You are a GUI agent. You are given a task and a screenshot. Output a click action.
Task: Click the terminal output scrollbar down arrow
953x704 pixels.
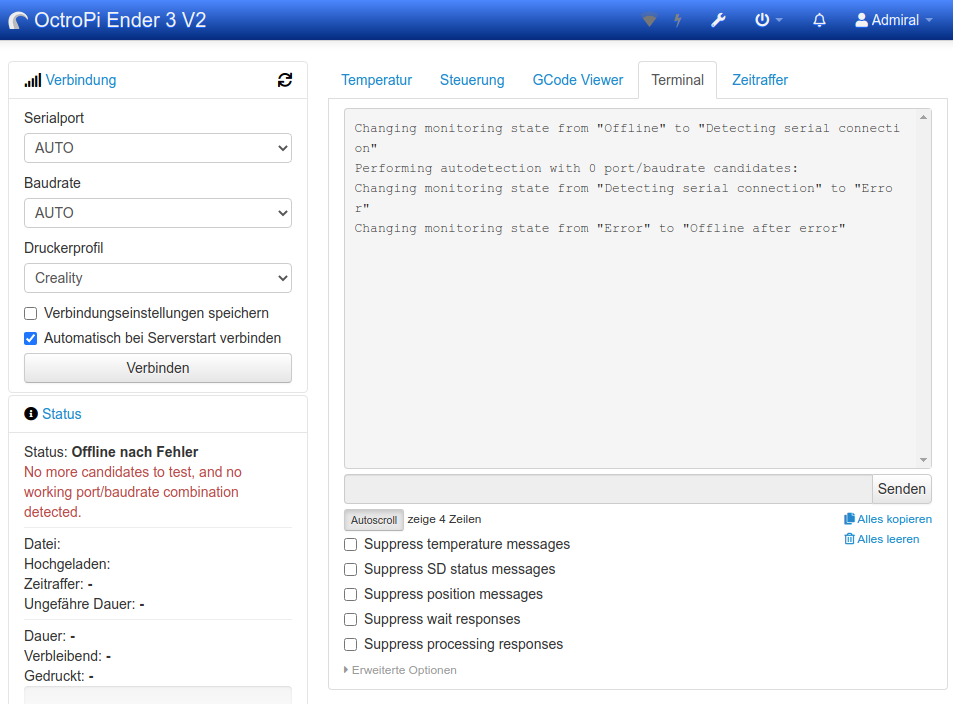pos(923,460)
